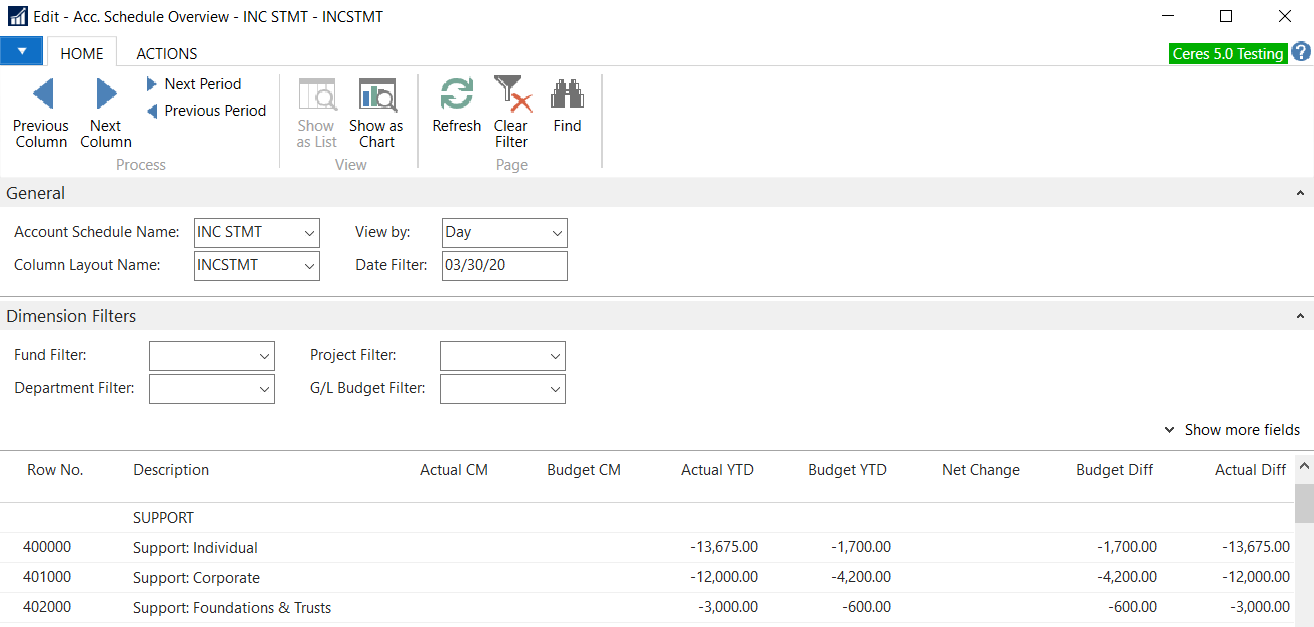Open the Account Schedule Name dropdown
This screenshot has height=627, width=1314.
(x=308, y=232)
